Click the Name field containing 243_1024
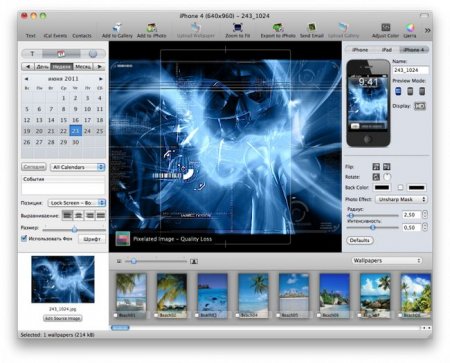Screen dimensions: 450x363 (410, 70)
